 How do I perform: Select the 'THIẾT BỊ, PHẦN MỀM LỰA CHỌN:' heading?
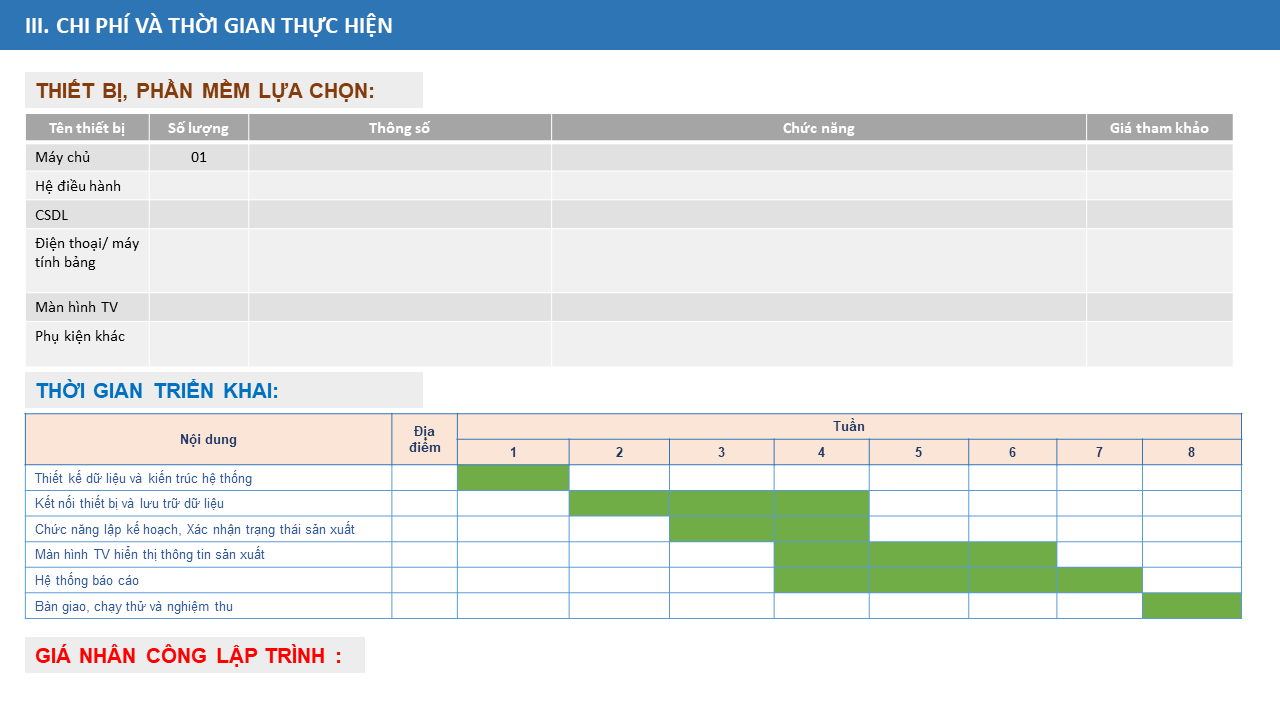(205, 91)
